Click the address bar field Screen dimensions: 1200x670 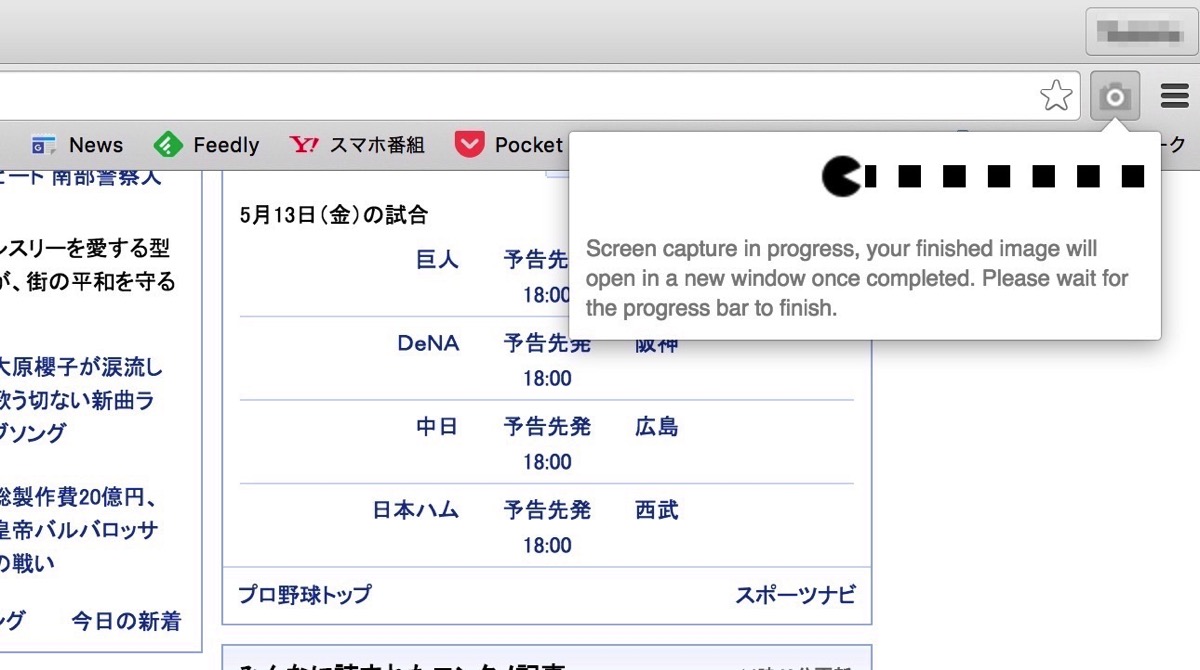540,96
